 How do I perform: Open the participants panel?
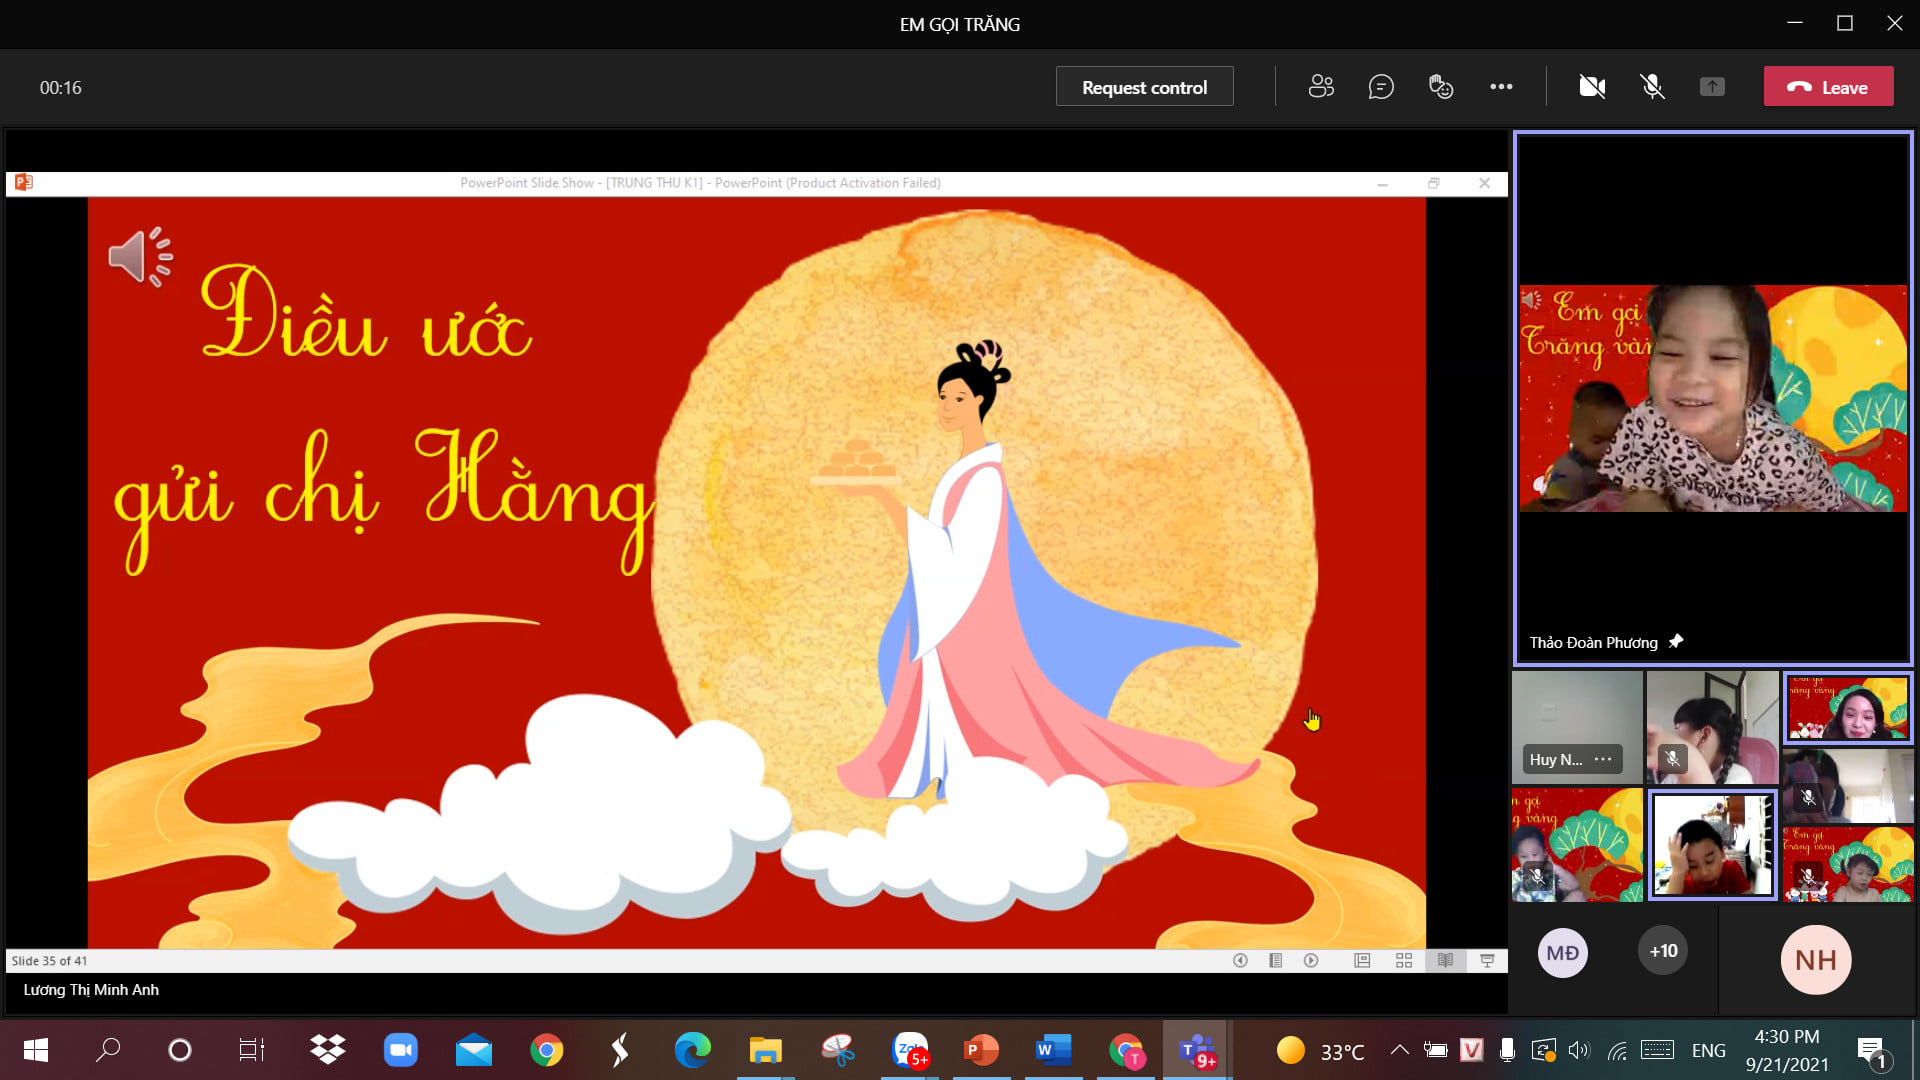pyautogui.click(x=1321, y=87)
